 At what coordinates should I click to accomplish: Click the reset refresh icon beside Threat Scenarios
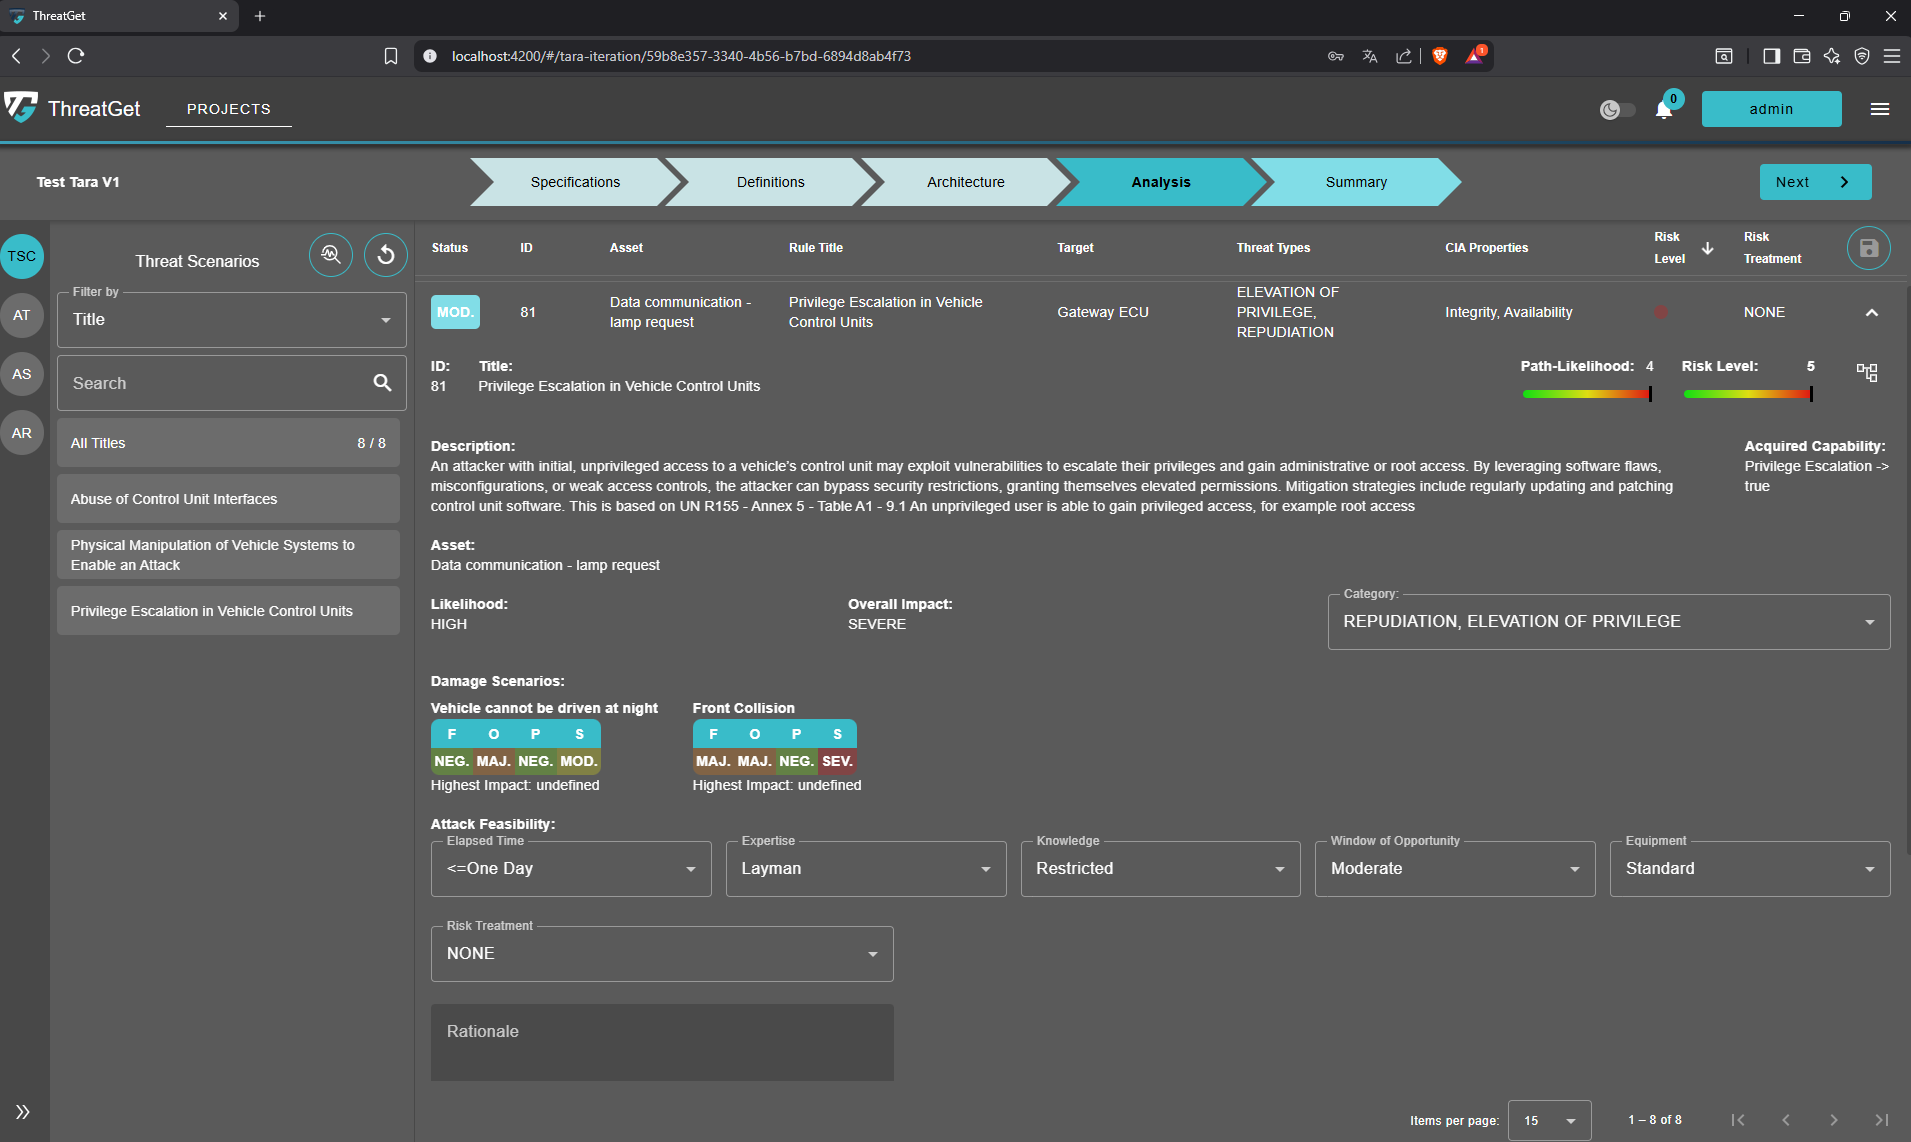point(385,255)
